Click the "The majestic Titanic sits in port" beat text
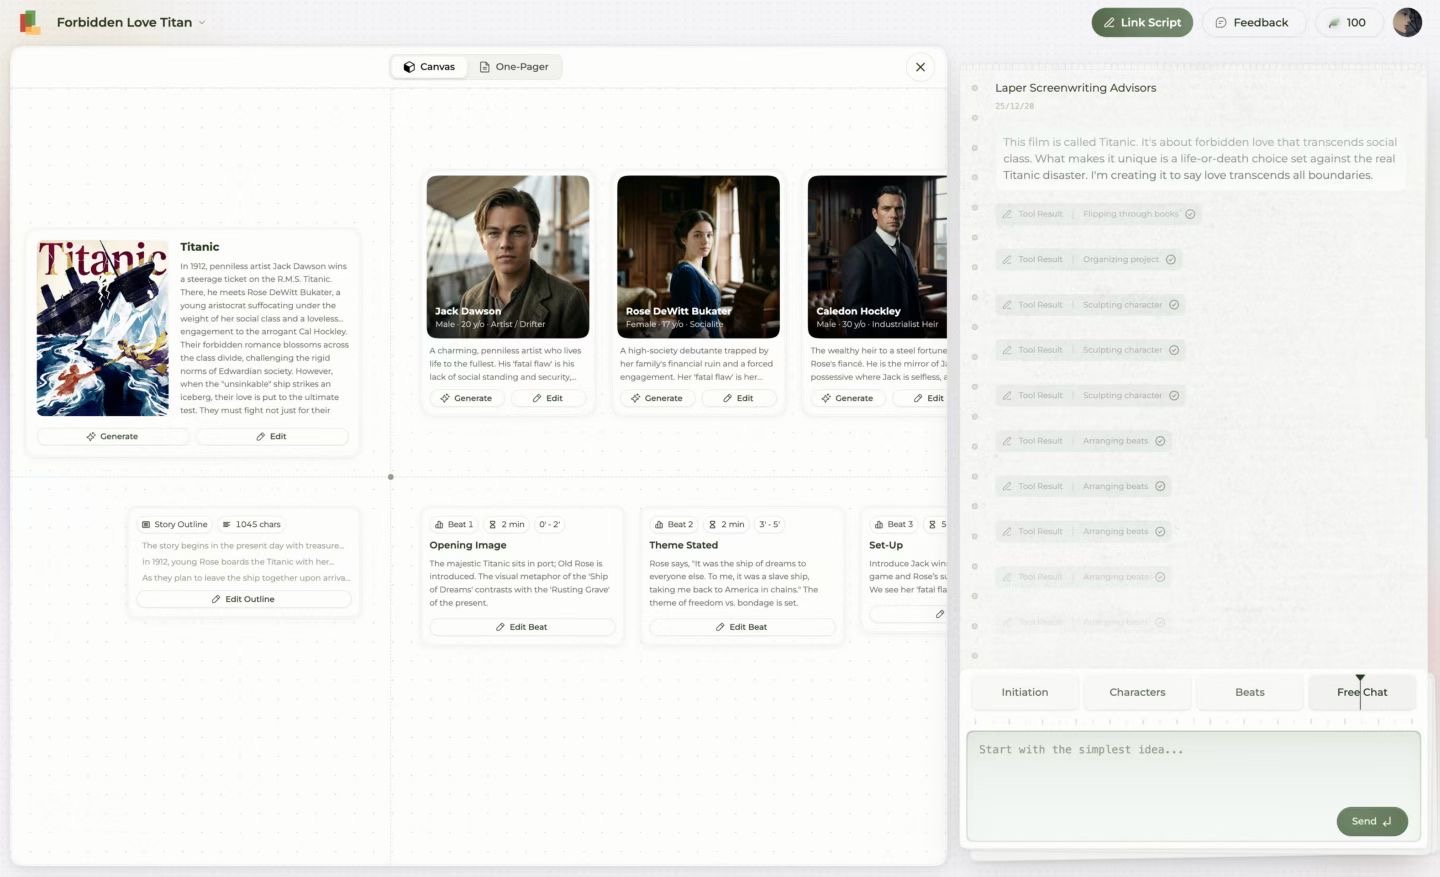The image size is (1440, 877). [519, 583]
